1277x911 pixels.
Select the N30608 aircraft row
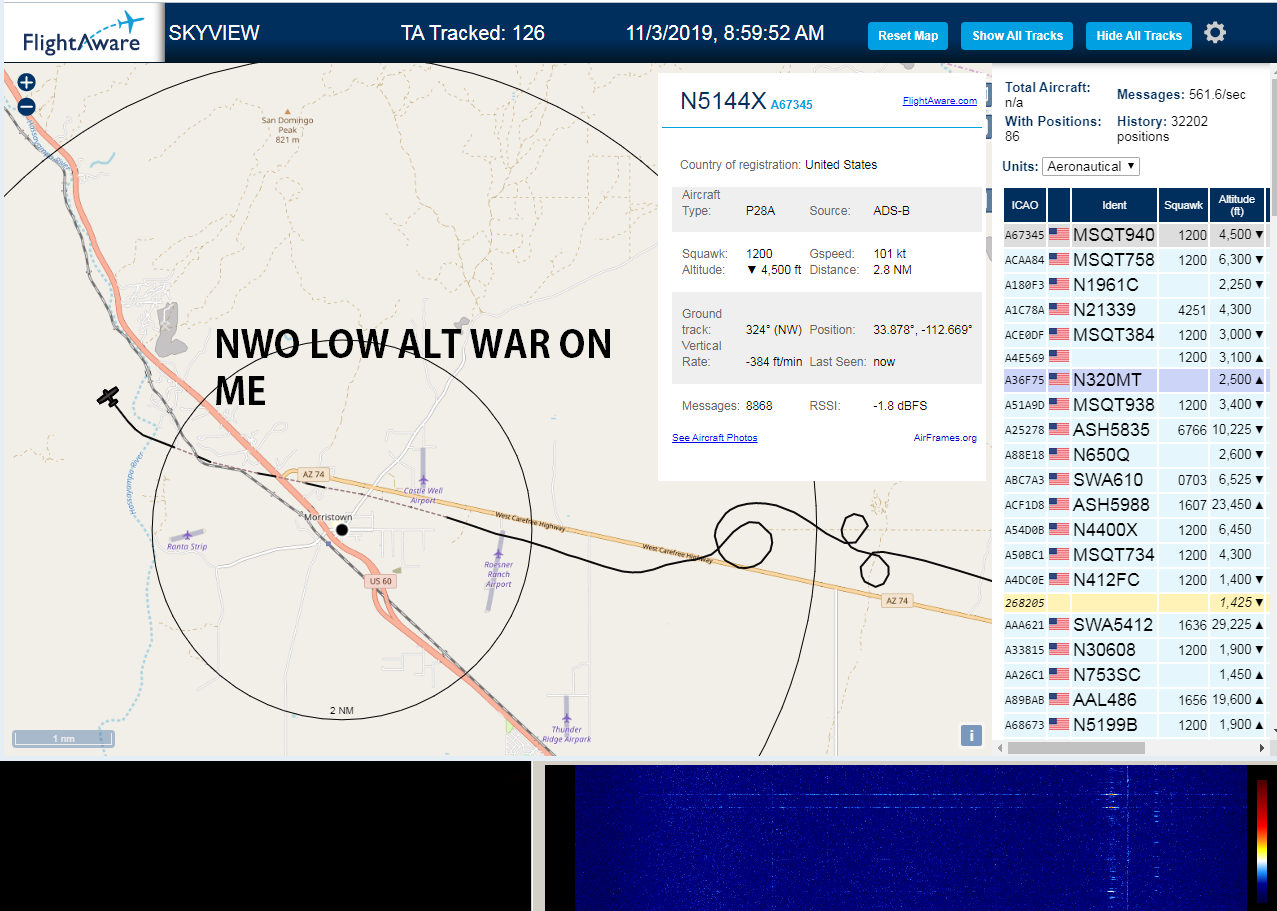(x=1135, y=650)
